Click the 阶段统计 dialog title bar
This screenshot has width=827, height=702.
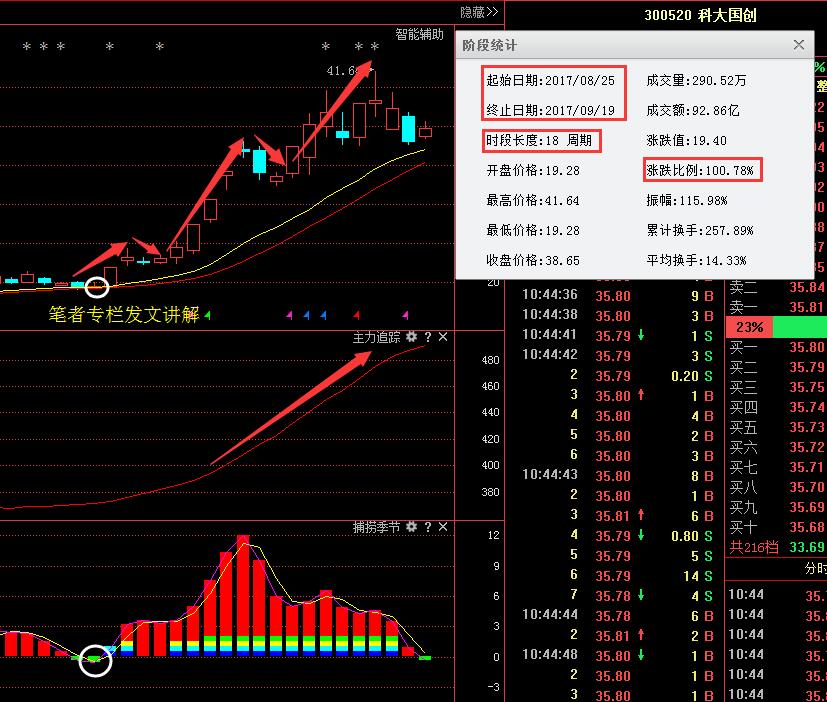[620, 45]
